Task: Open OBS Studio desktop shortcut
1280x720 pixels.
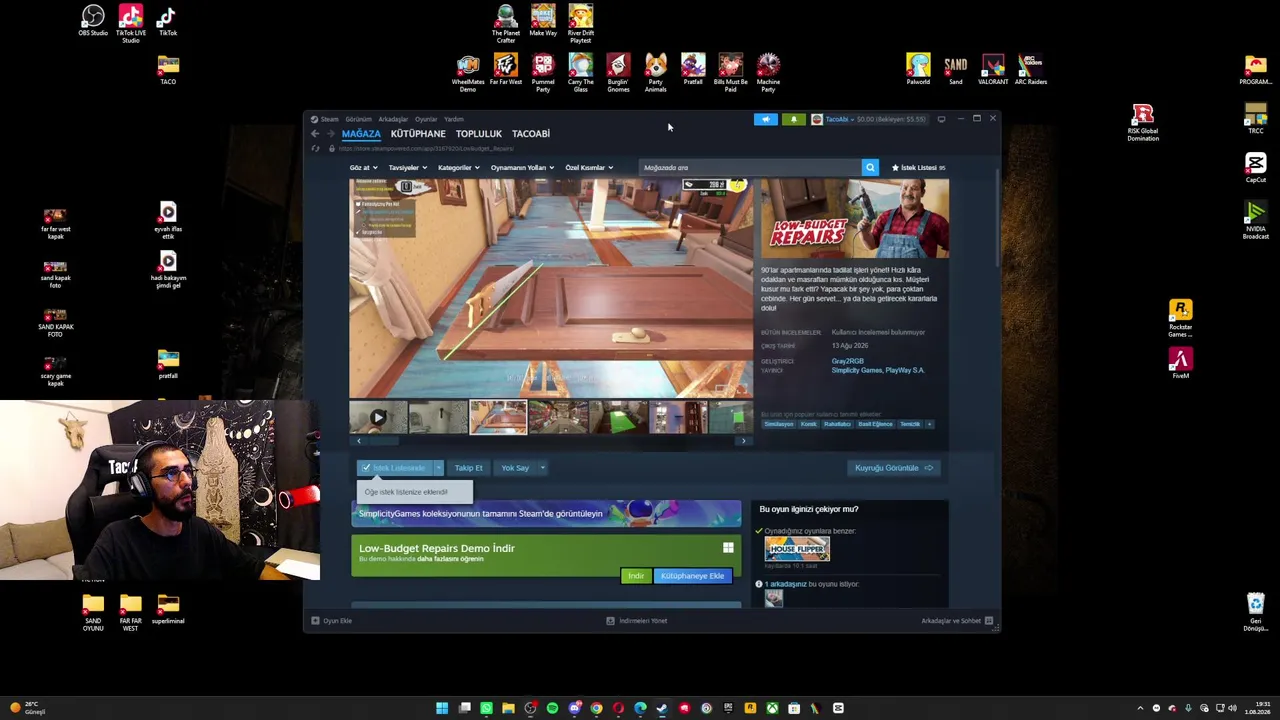Action: (93, 21)
